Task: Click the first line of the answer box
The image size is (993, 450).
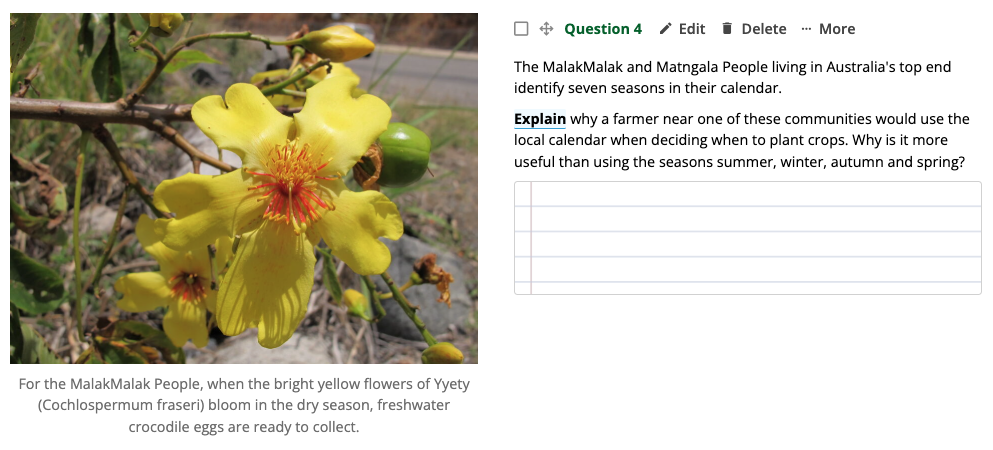Action: point(755,194)
